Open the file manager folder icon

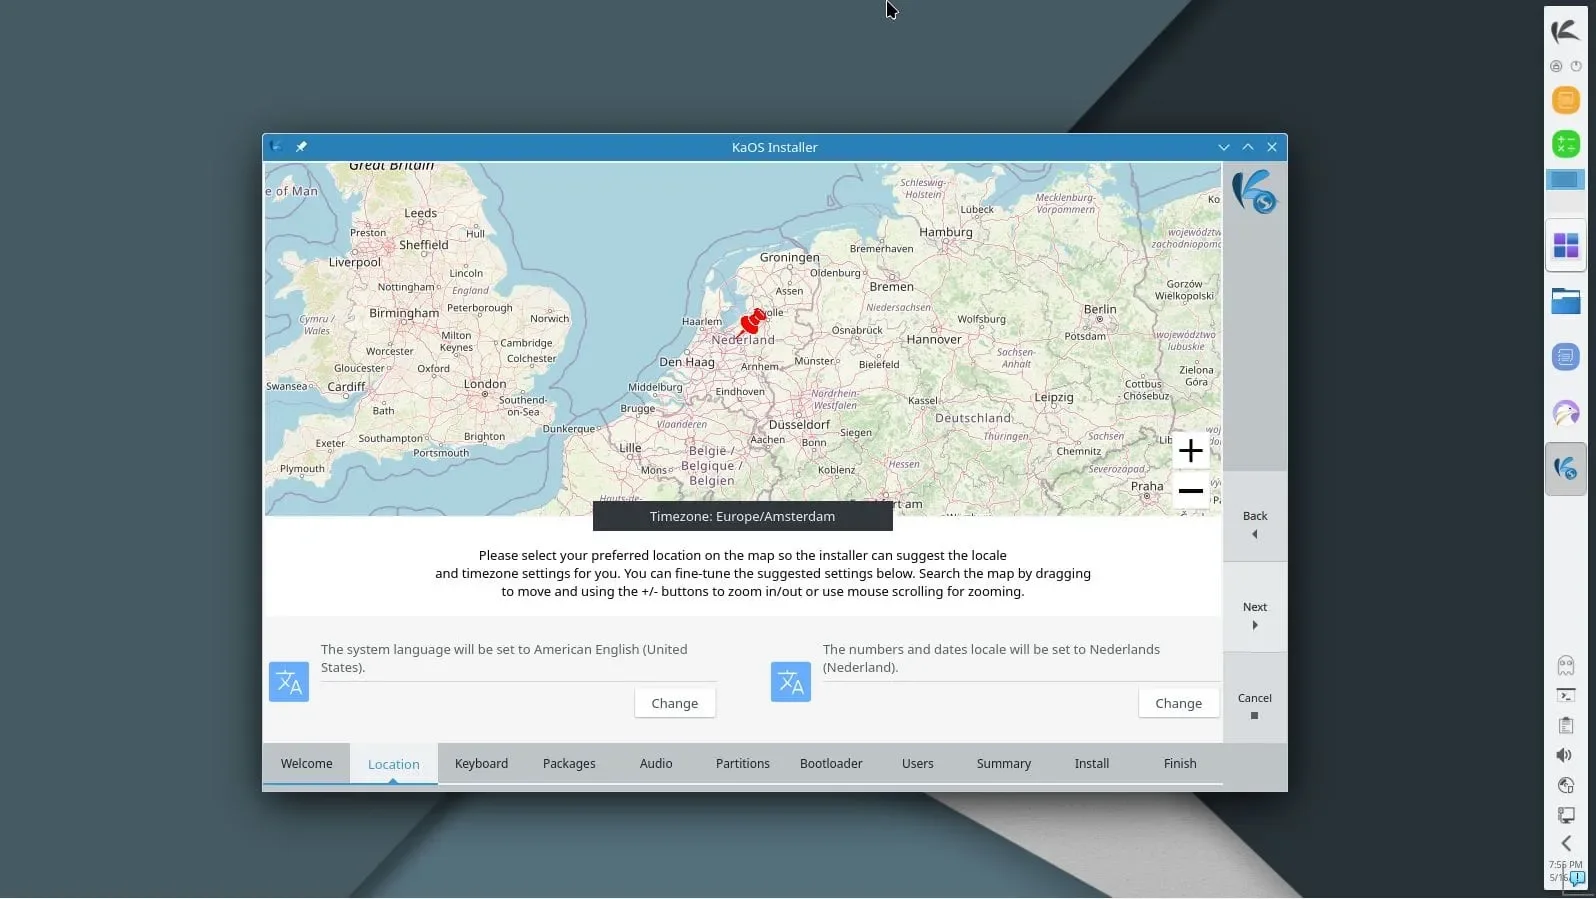pyautogui.click(x=1565, y=301)
